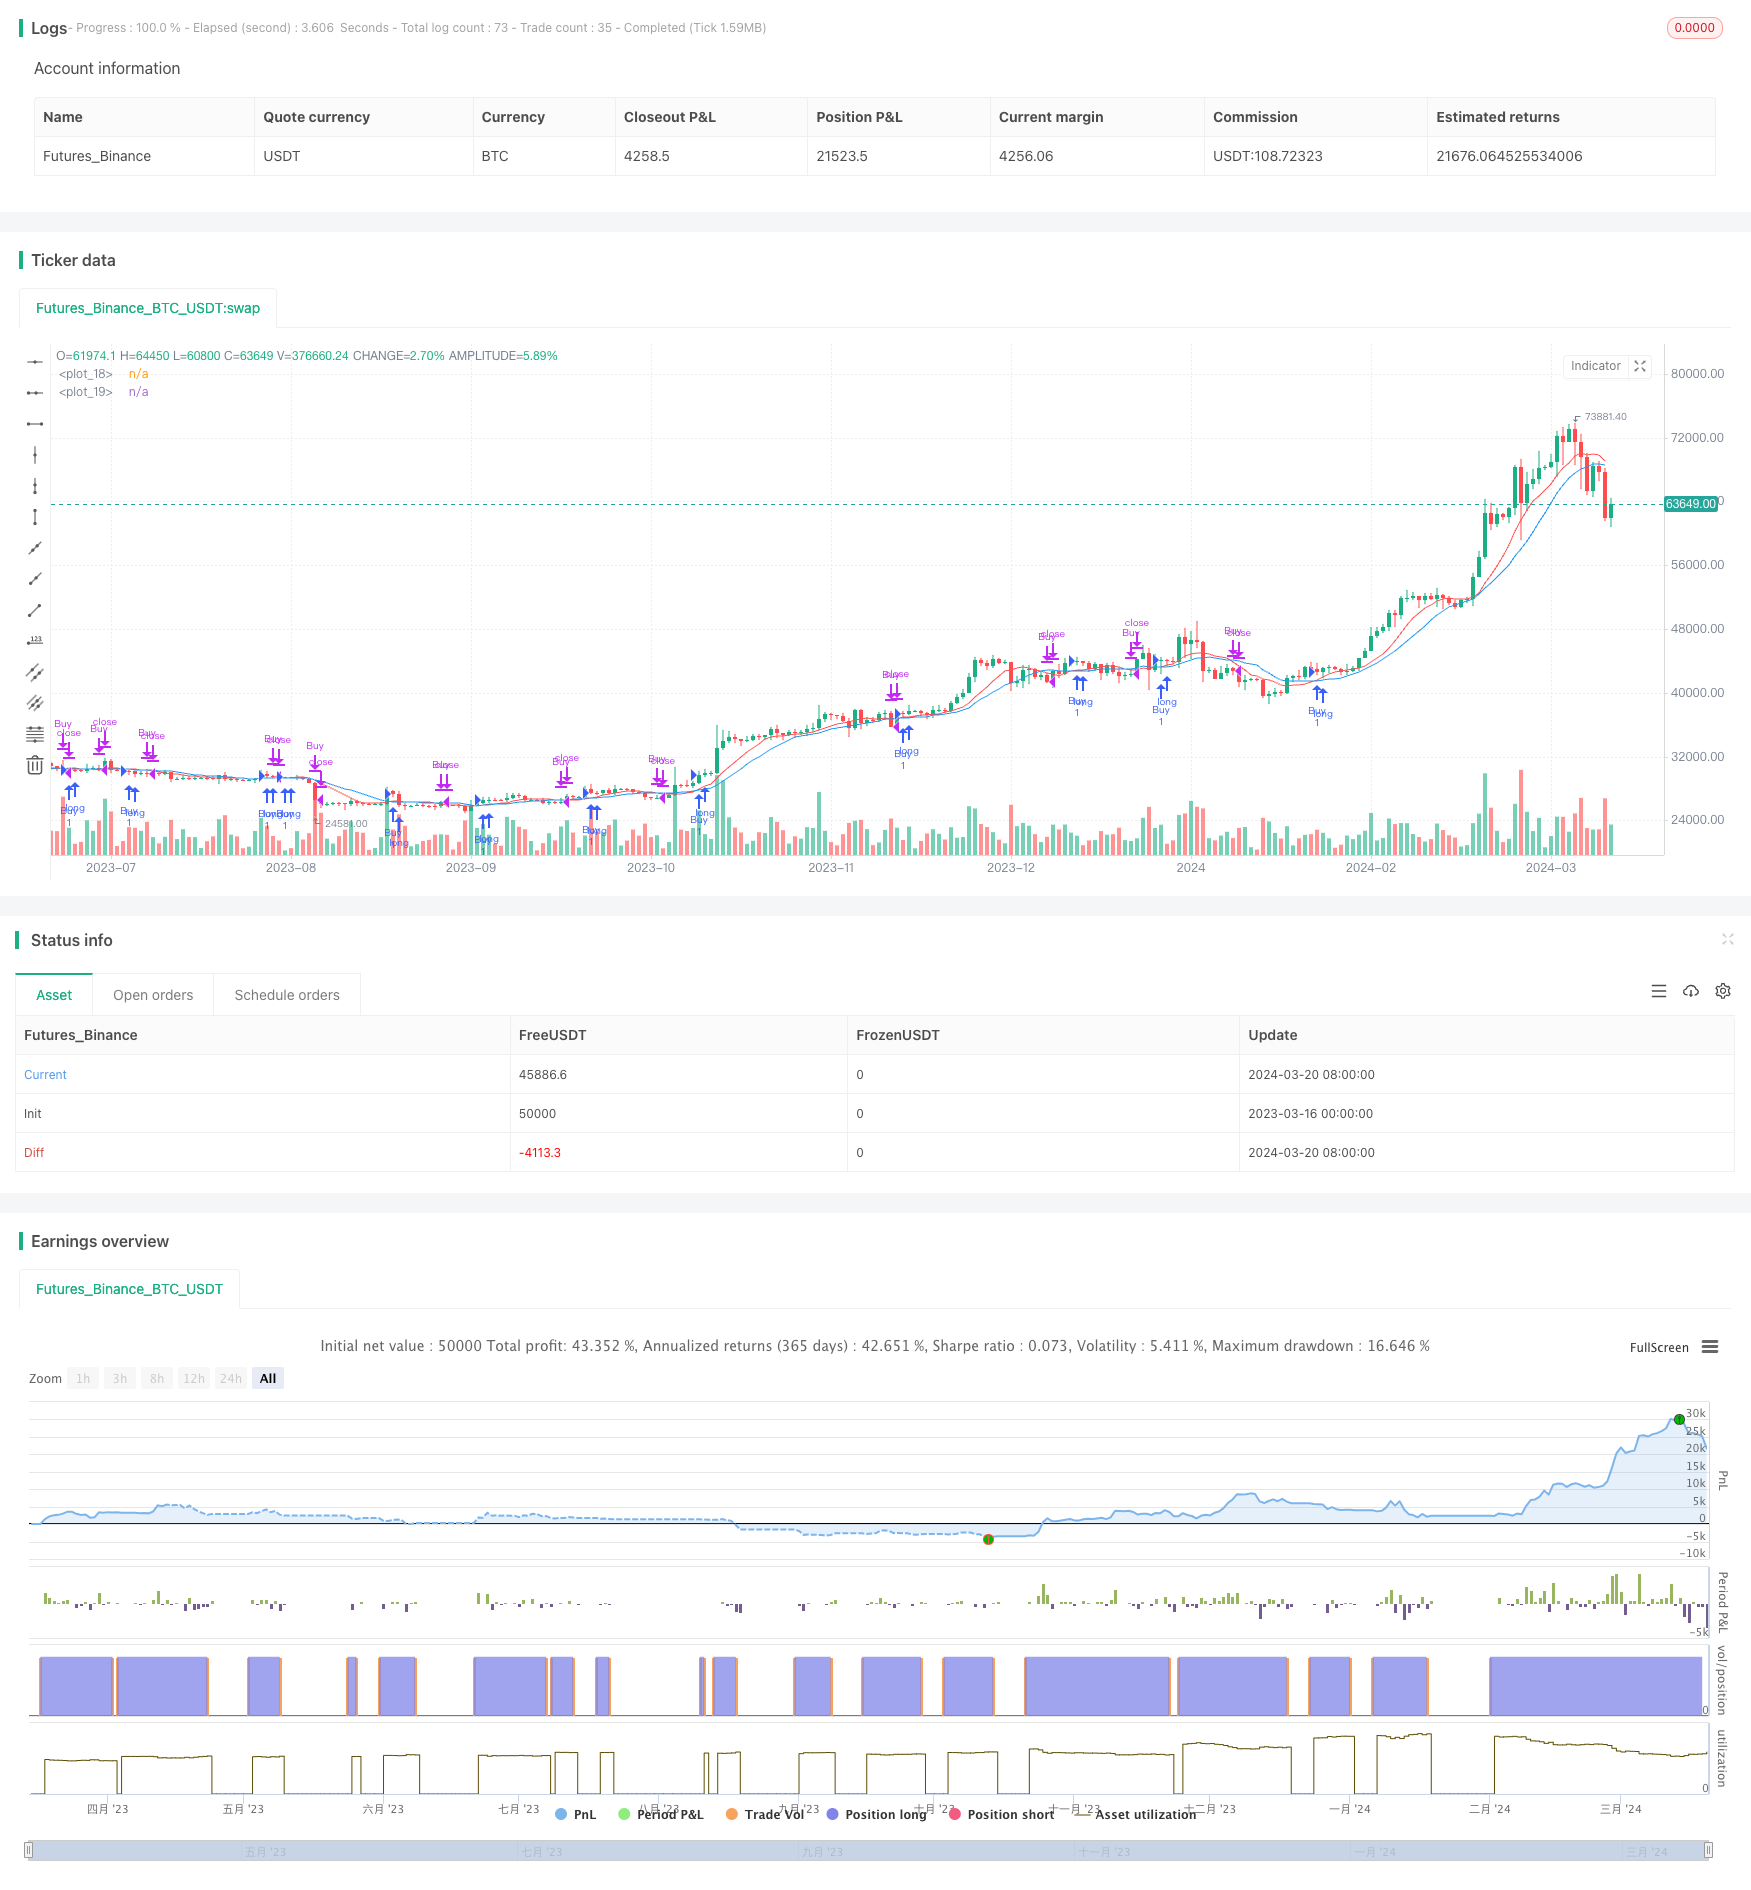1751x1890 pixels.
Task: Toggle Position short series in legend
Action: 1001,1814
